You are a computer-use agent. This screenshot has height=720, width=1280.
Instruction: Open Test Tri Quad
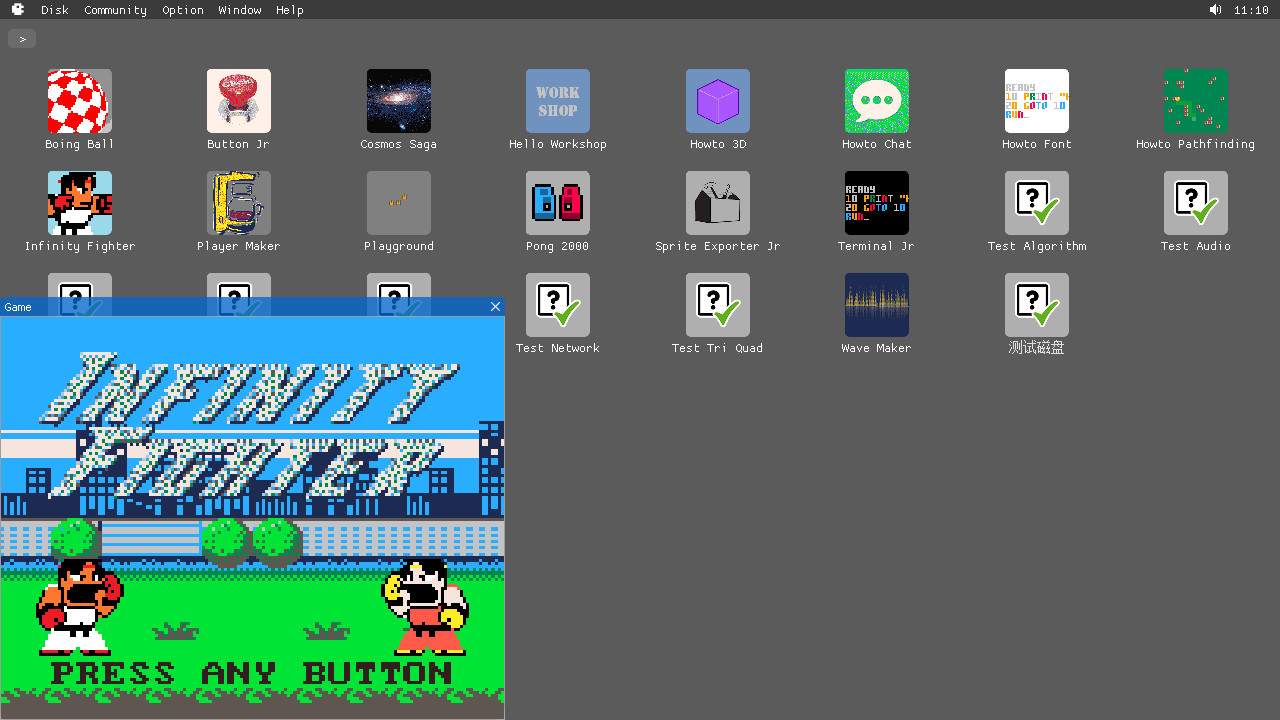tap(717, 304)
